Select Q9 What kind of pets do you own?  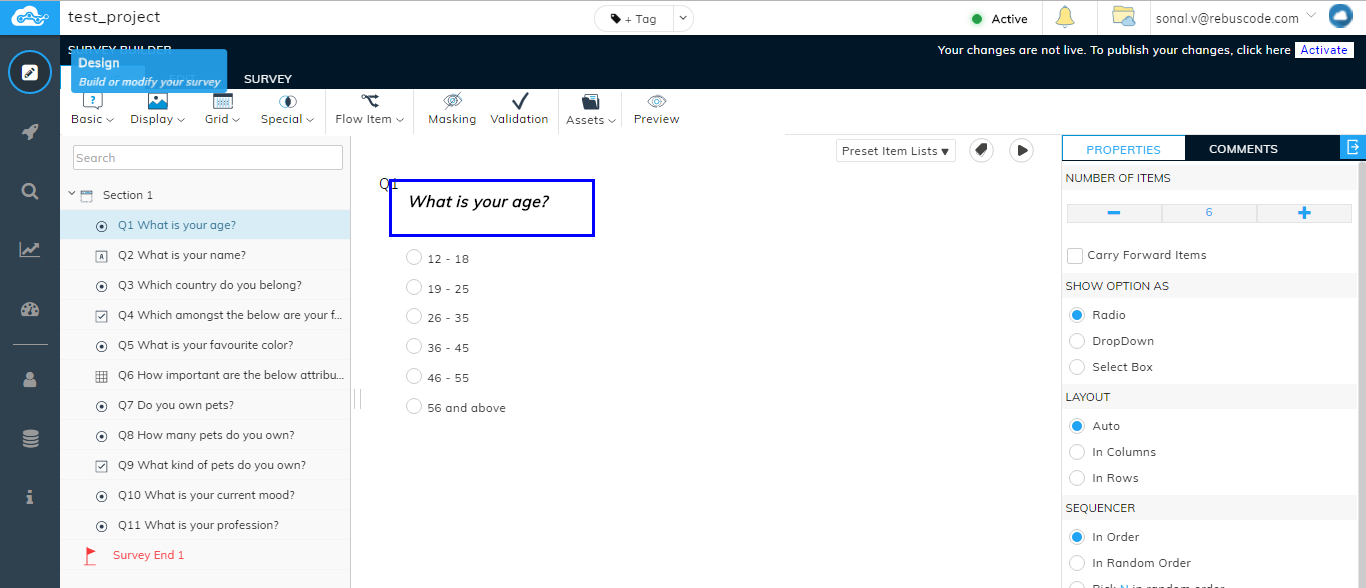pyautogui.click(x=205, y=465)
